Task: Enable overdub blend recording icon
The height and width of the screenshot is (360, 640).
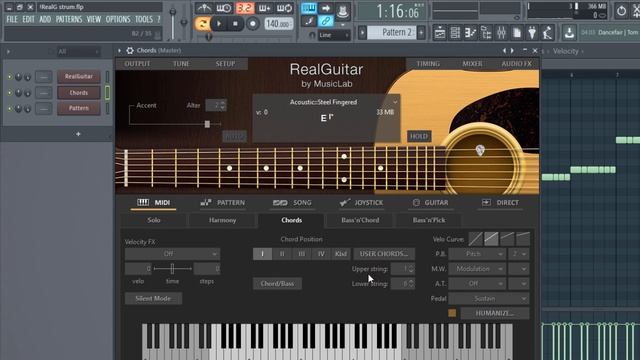Action: [264, 8]
